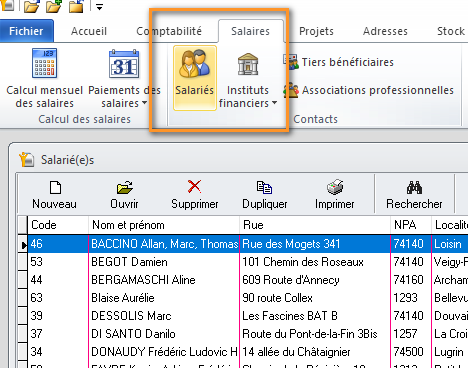This screenshot has width=468, height=368.
Task: Switch to the Comptabilité tab
Action: (169, 31)
